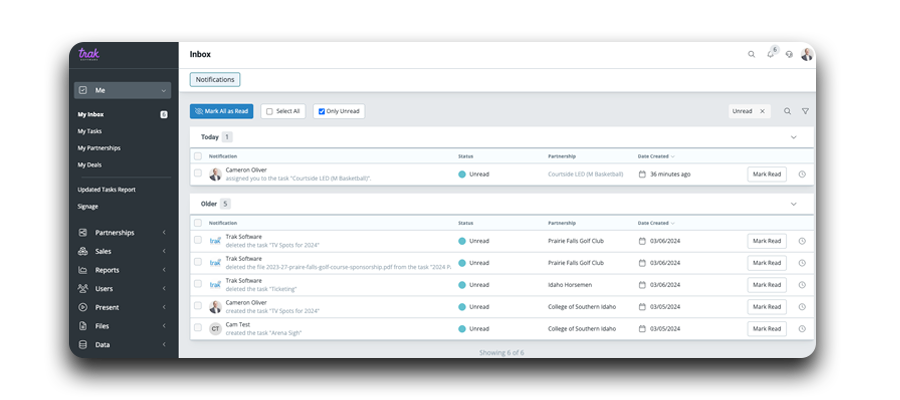Image resolution: width=900 pixels, height=400 pixels.
Task: Open the Me dropdown in sidebar
Action: (x=122, y=90)
